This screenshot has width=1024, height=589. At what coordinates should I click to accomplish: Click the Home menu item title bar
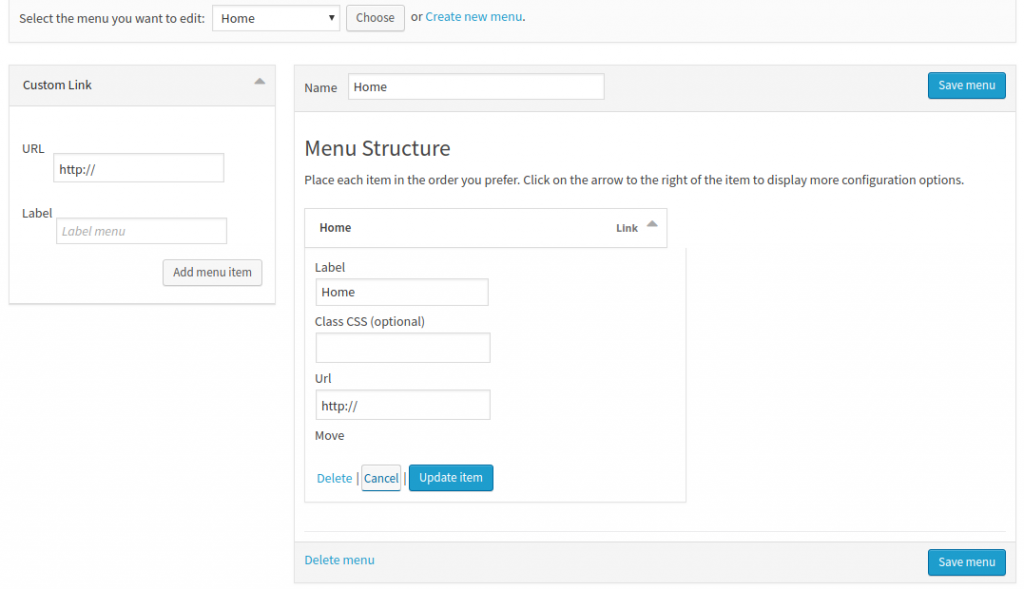tap(450, 228)
